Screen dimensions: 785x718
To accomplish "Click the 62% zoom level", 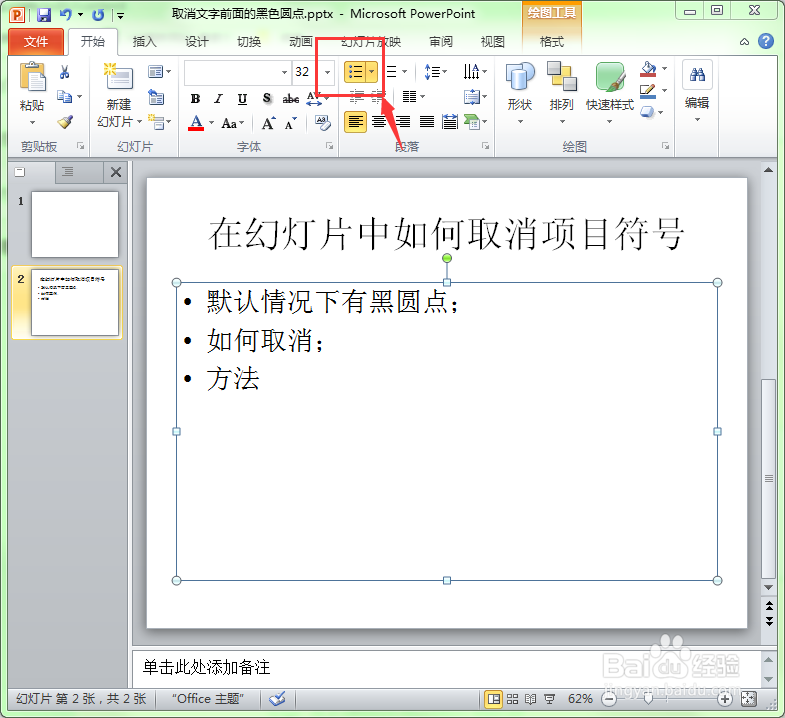I will [580, 698].
